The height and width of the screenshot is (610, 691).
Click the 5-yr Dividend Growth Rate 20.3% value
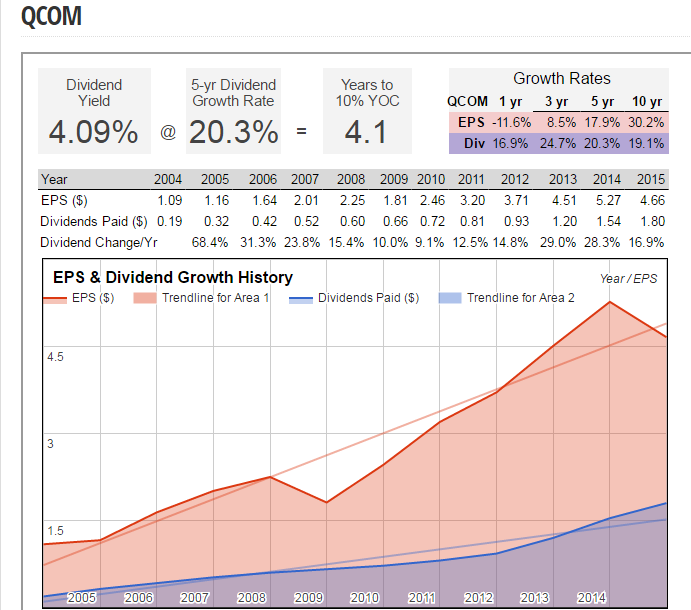[234, 132]
